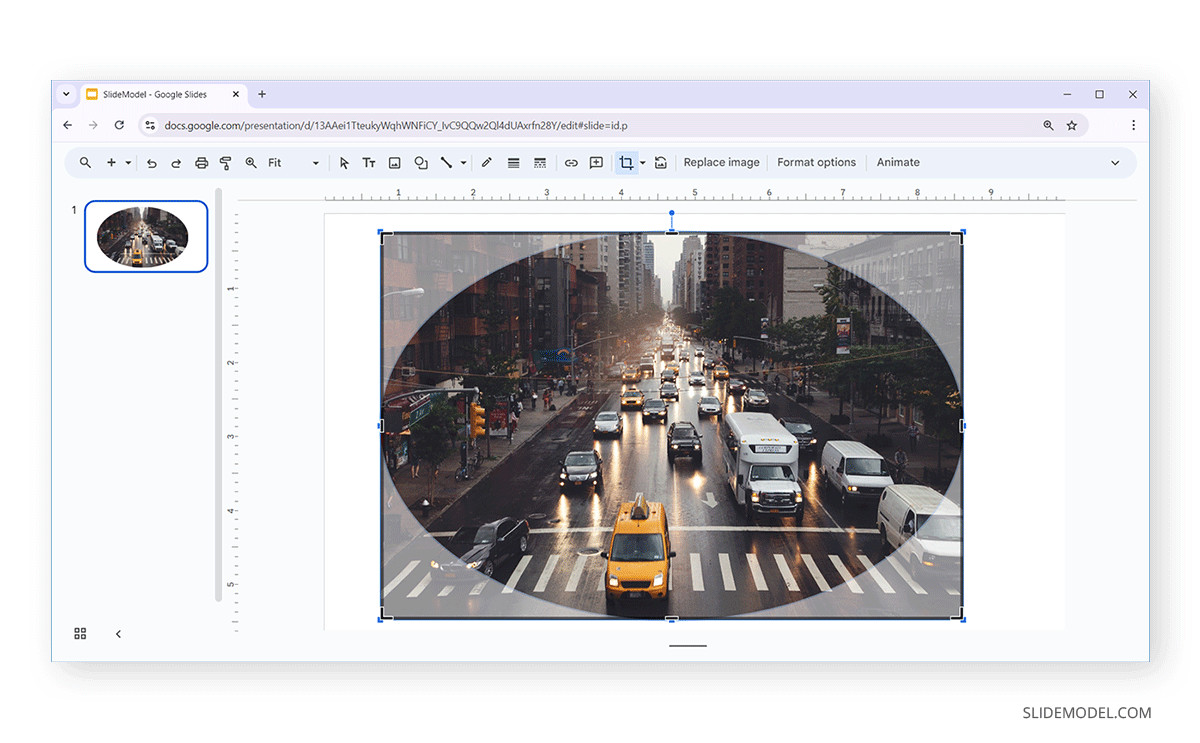Viewport: 1200px width, 743px height.
Task: Toggle the crop image tool
Action: pos(626,163)
